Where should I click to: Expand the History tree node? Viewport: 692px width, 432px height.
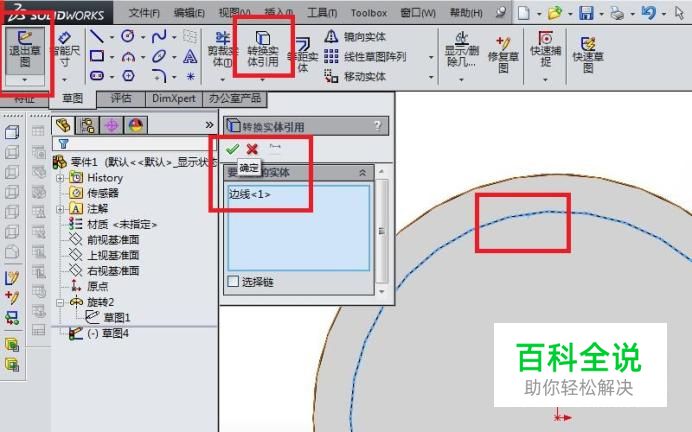coord(60,178)
